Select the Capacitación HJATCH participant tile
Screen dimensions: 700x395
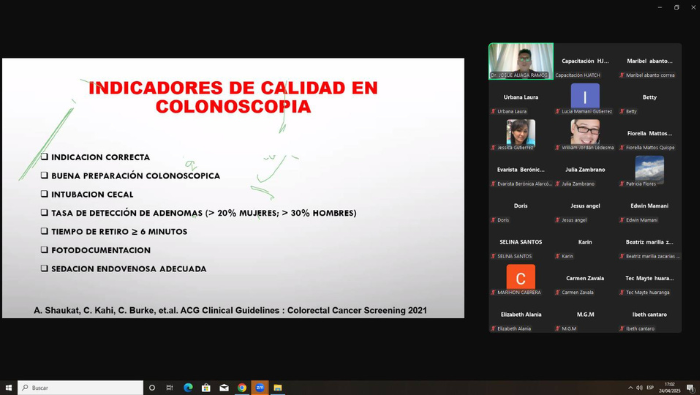(585, 62)
